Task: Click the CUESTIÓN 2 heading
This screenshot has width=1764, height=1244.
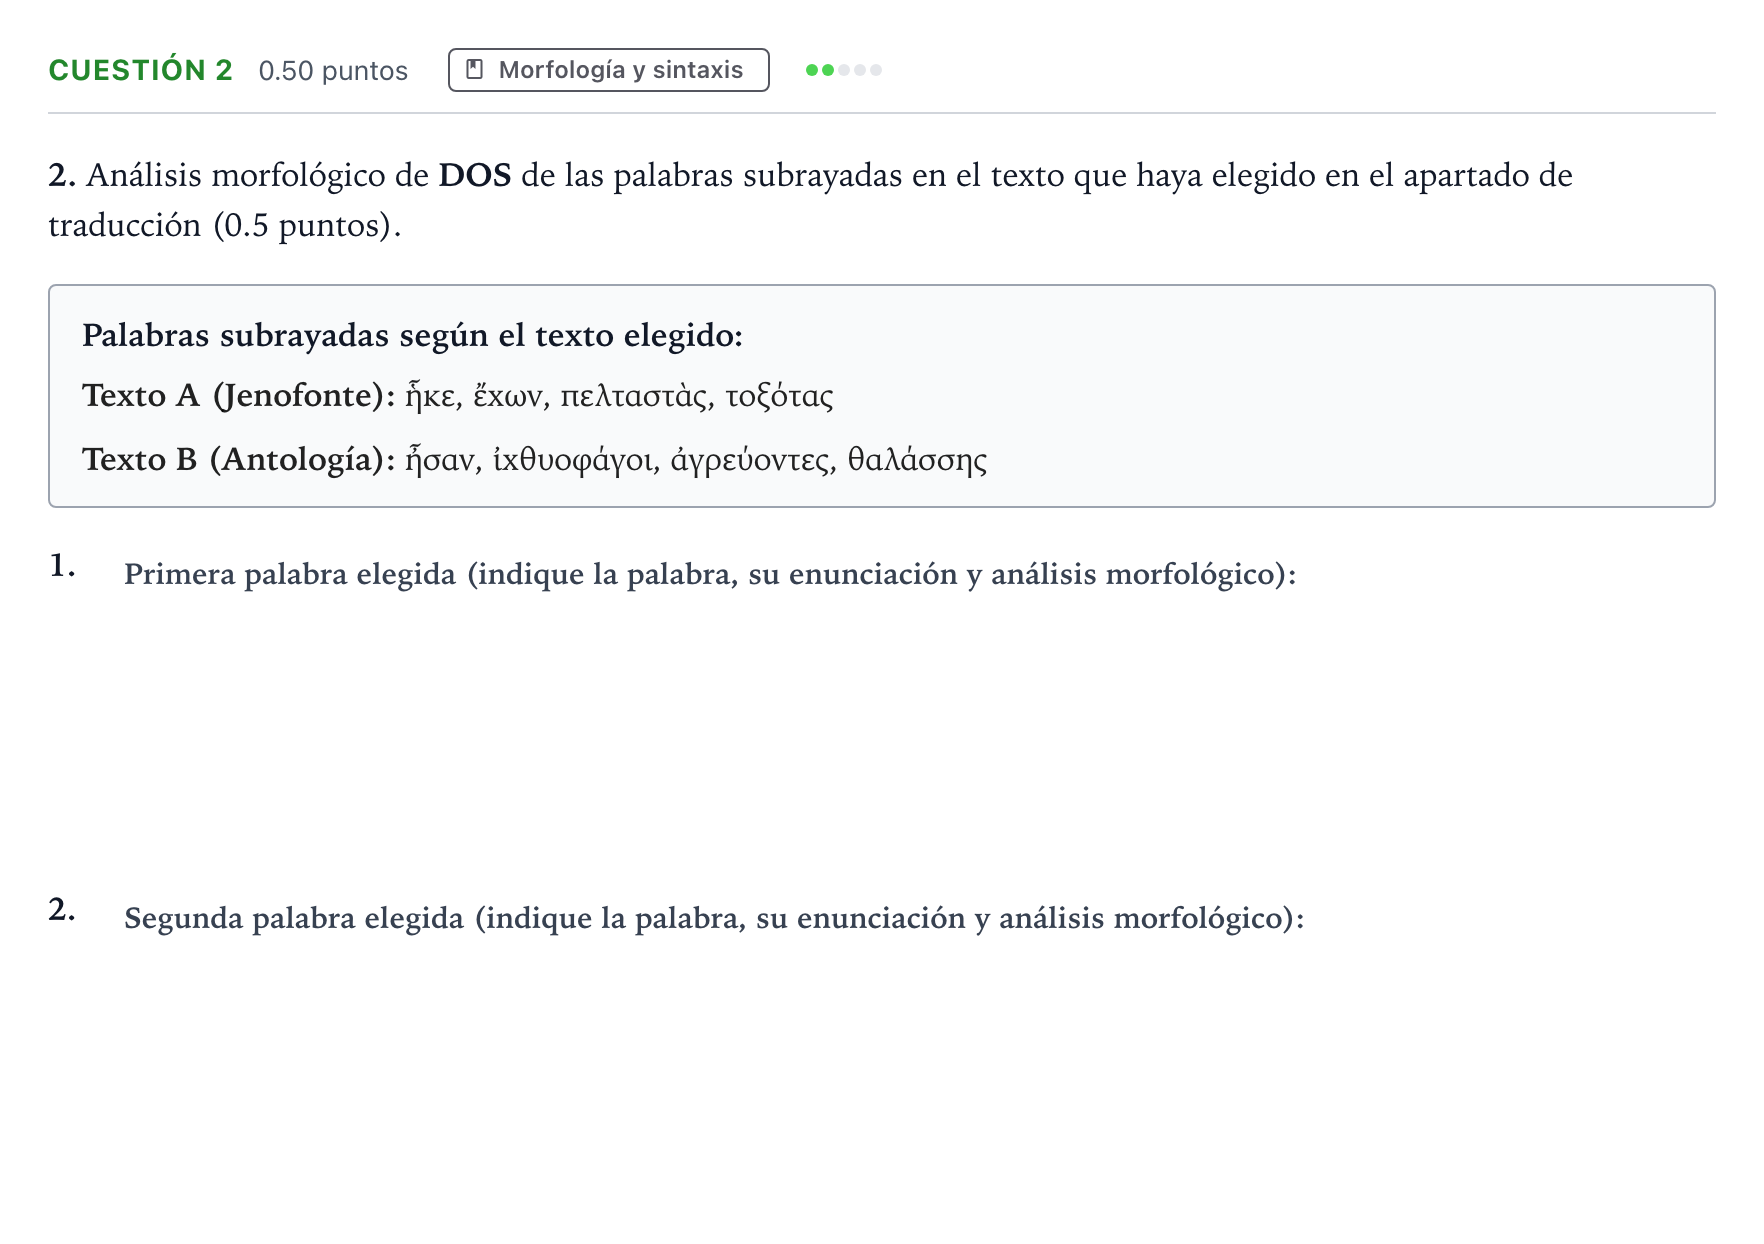Action: [x=140, y=70]
